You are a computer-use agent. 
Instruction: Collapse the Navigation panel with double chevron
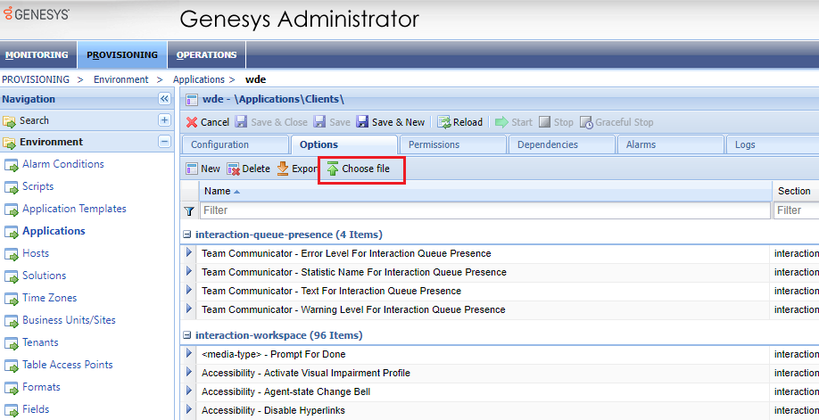click(165, 99)
